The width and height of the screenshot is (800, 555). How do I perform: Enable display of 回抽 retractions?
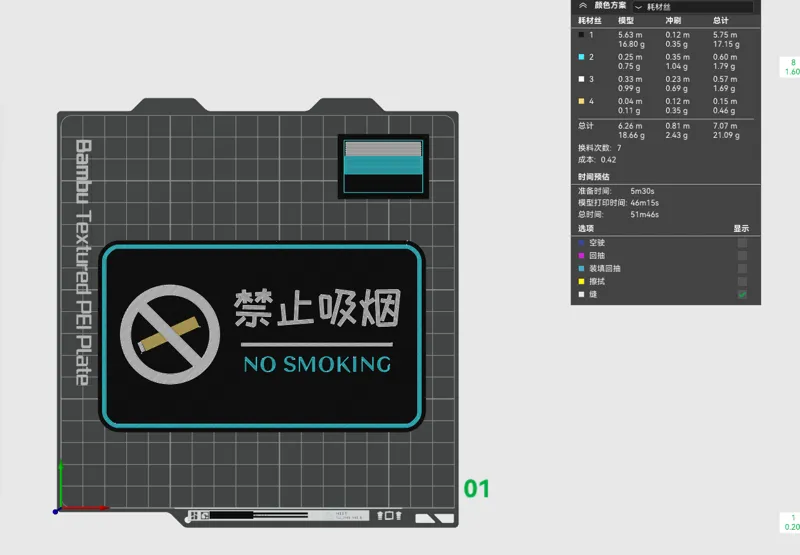(742, 256)
